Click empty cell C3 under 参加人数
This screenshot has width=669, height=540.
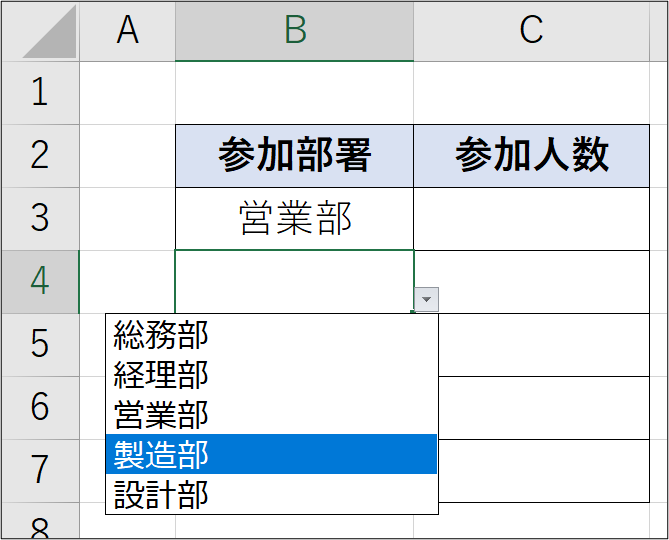point(532,218)
